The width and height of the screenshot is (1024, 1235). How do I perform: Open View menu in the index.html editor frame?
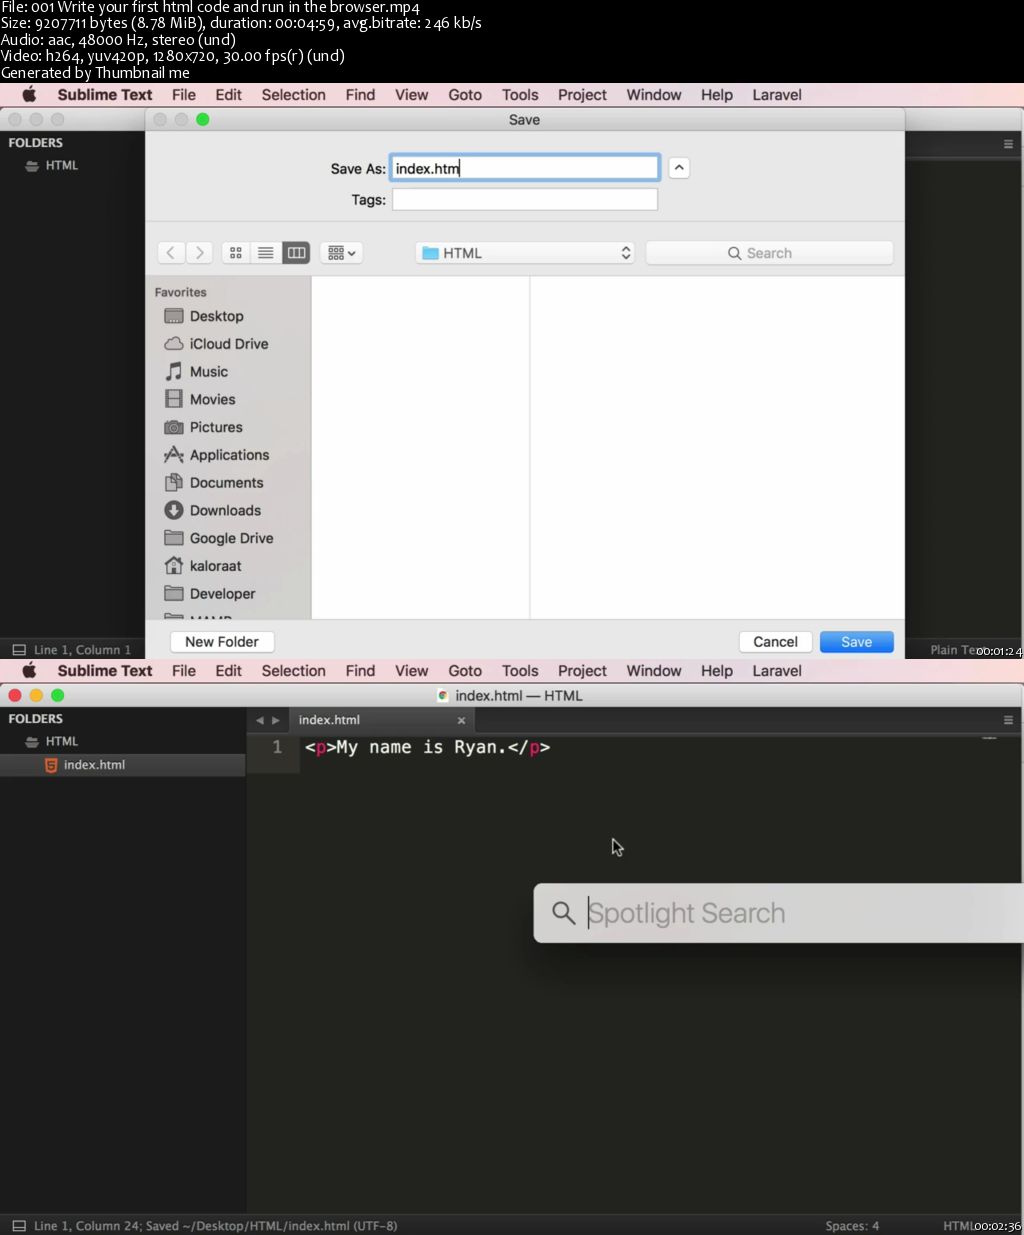[411, 671]
